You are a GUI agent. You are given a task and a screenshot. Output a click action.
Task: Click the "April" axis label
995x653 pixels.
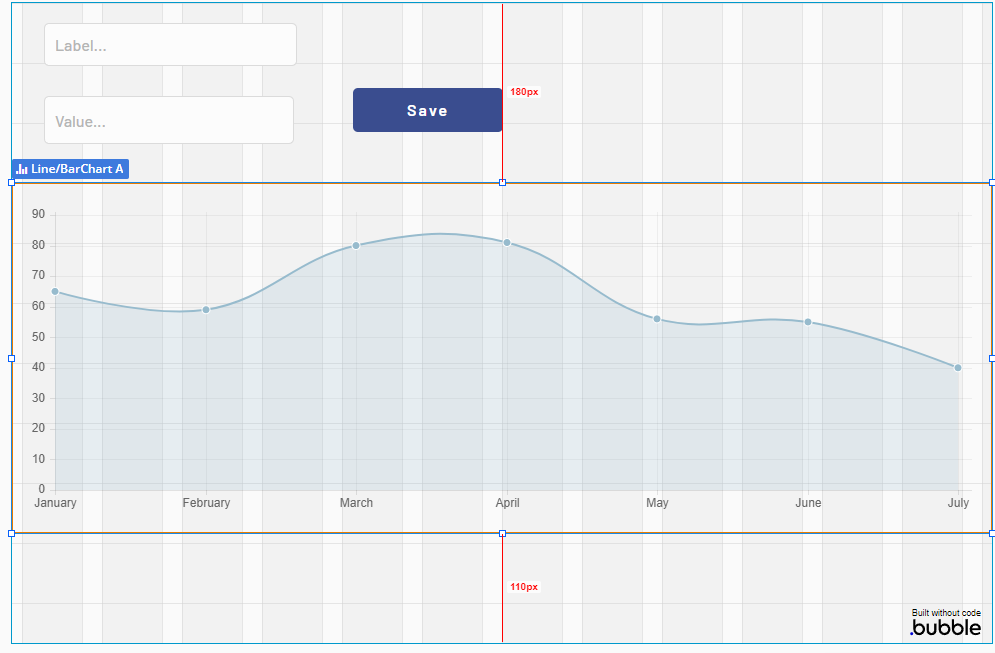coord(507,503)
